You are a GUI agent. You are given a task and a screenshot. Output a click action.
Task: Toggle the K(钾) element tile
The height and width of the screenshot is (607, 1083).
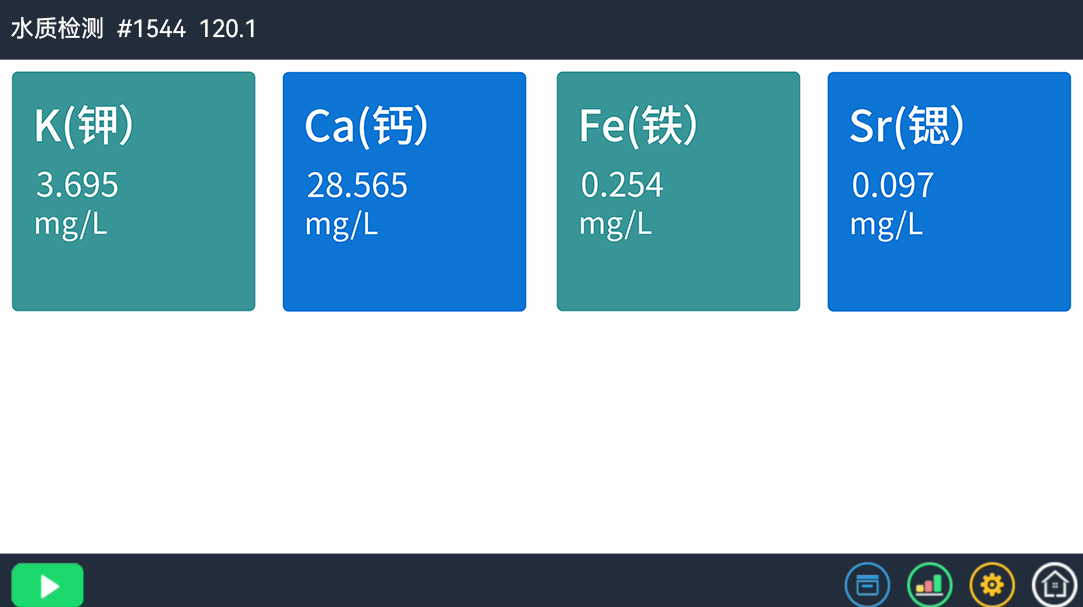click(x=132, y=190)
